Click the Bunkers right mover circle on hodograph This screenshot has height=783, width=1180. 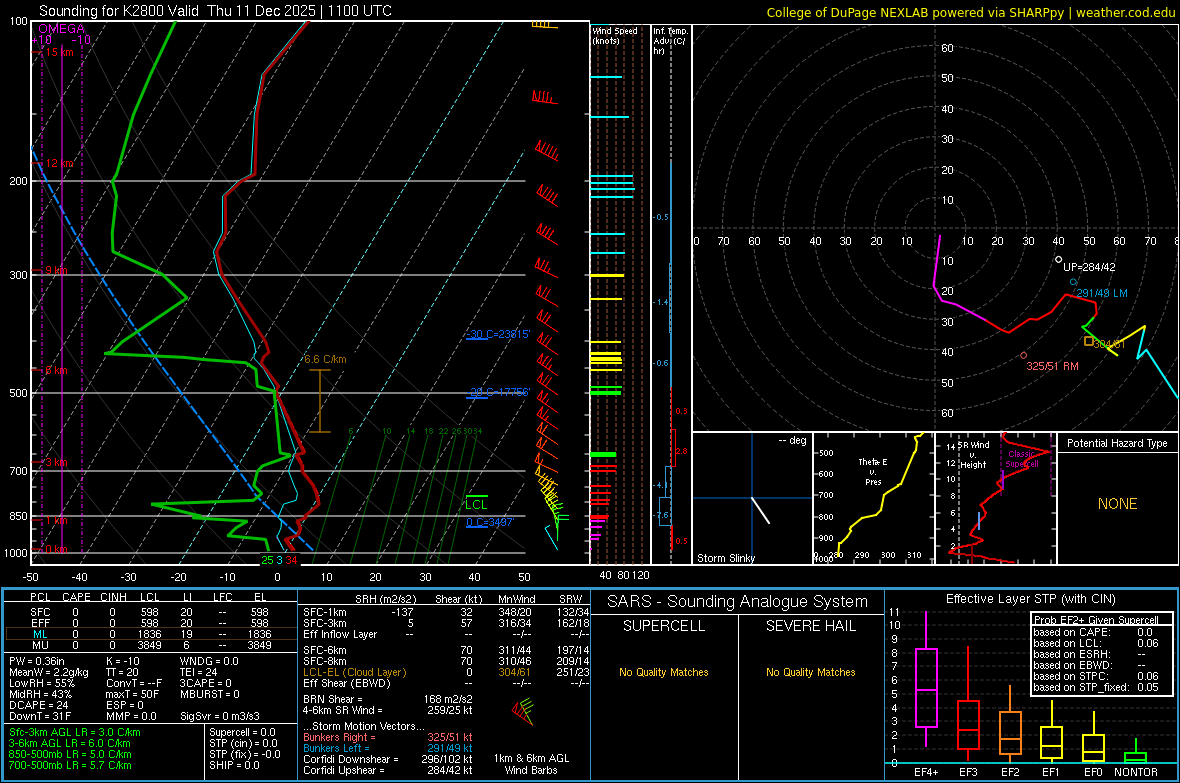(x=1023, y=355)
